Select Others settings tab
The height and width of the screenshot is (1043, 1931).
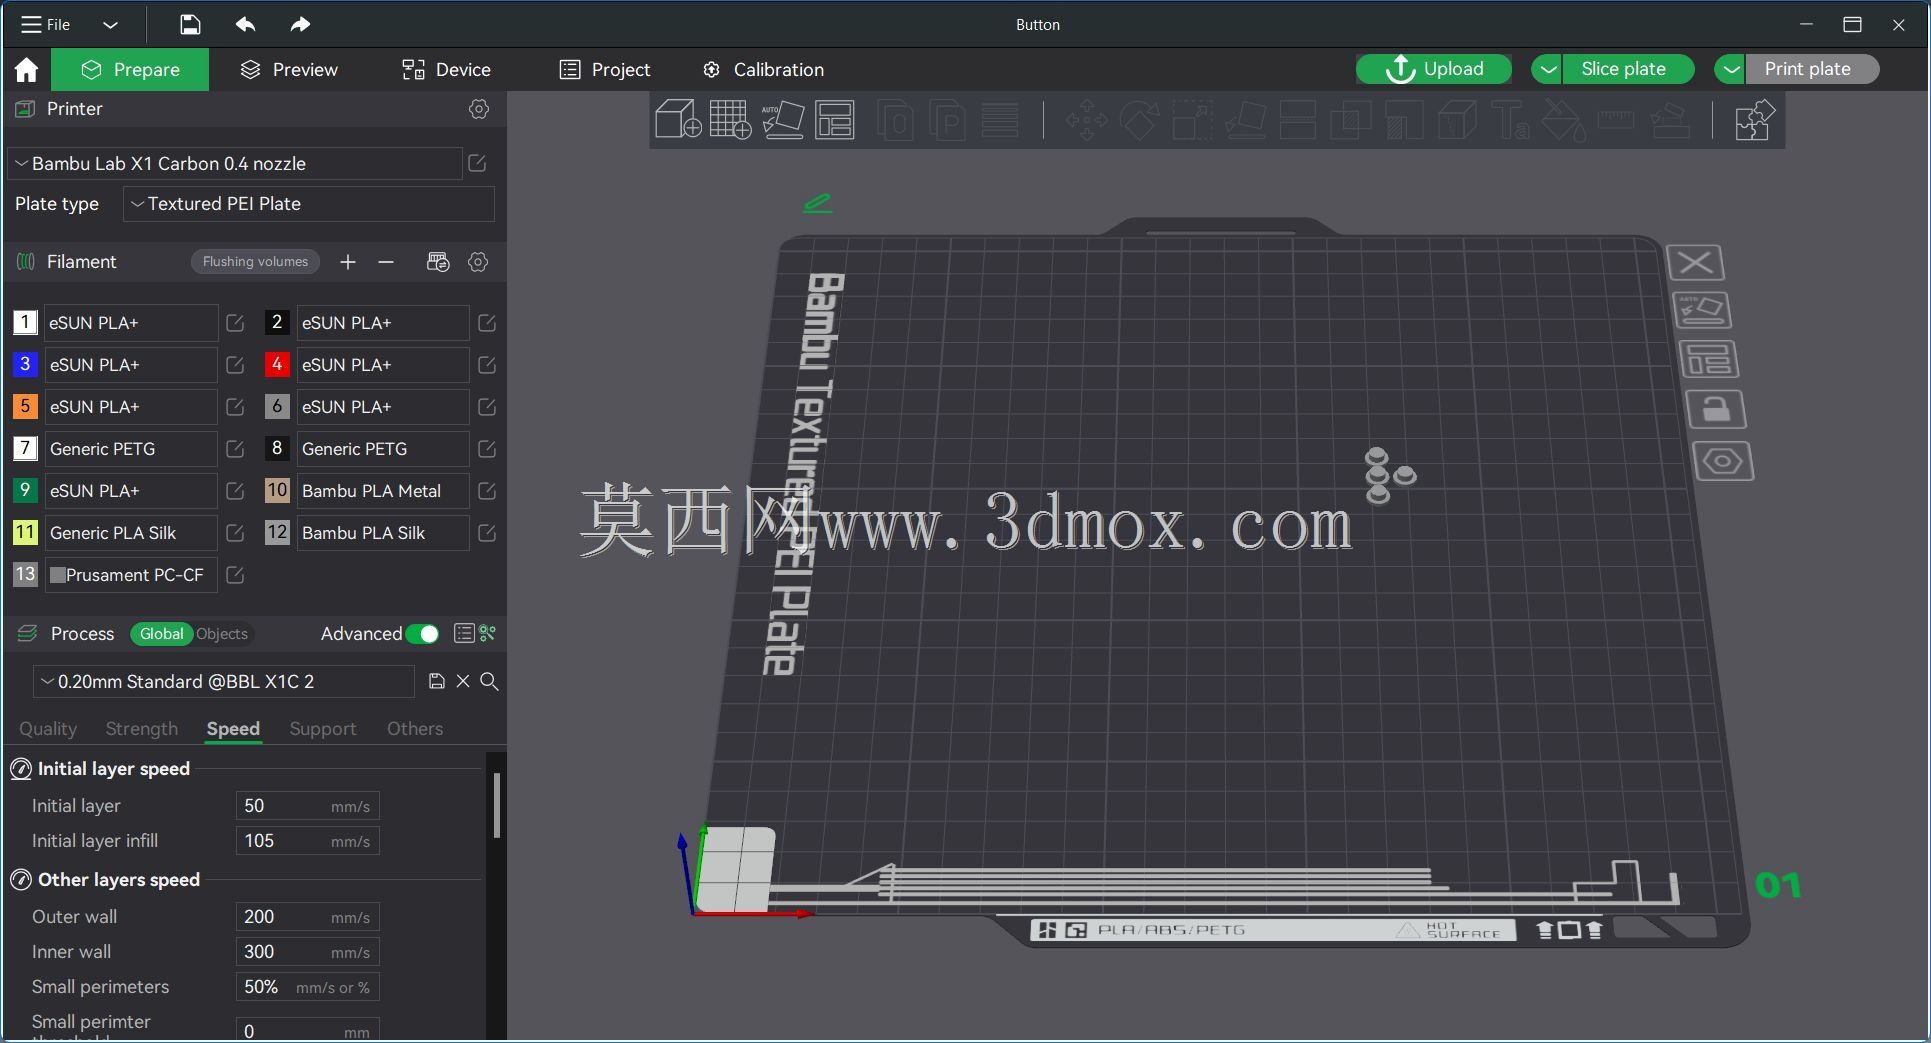click(415, 729)
